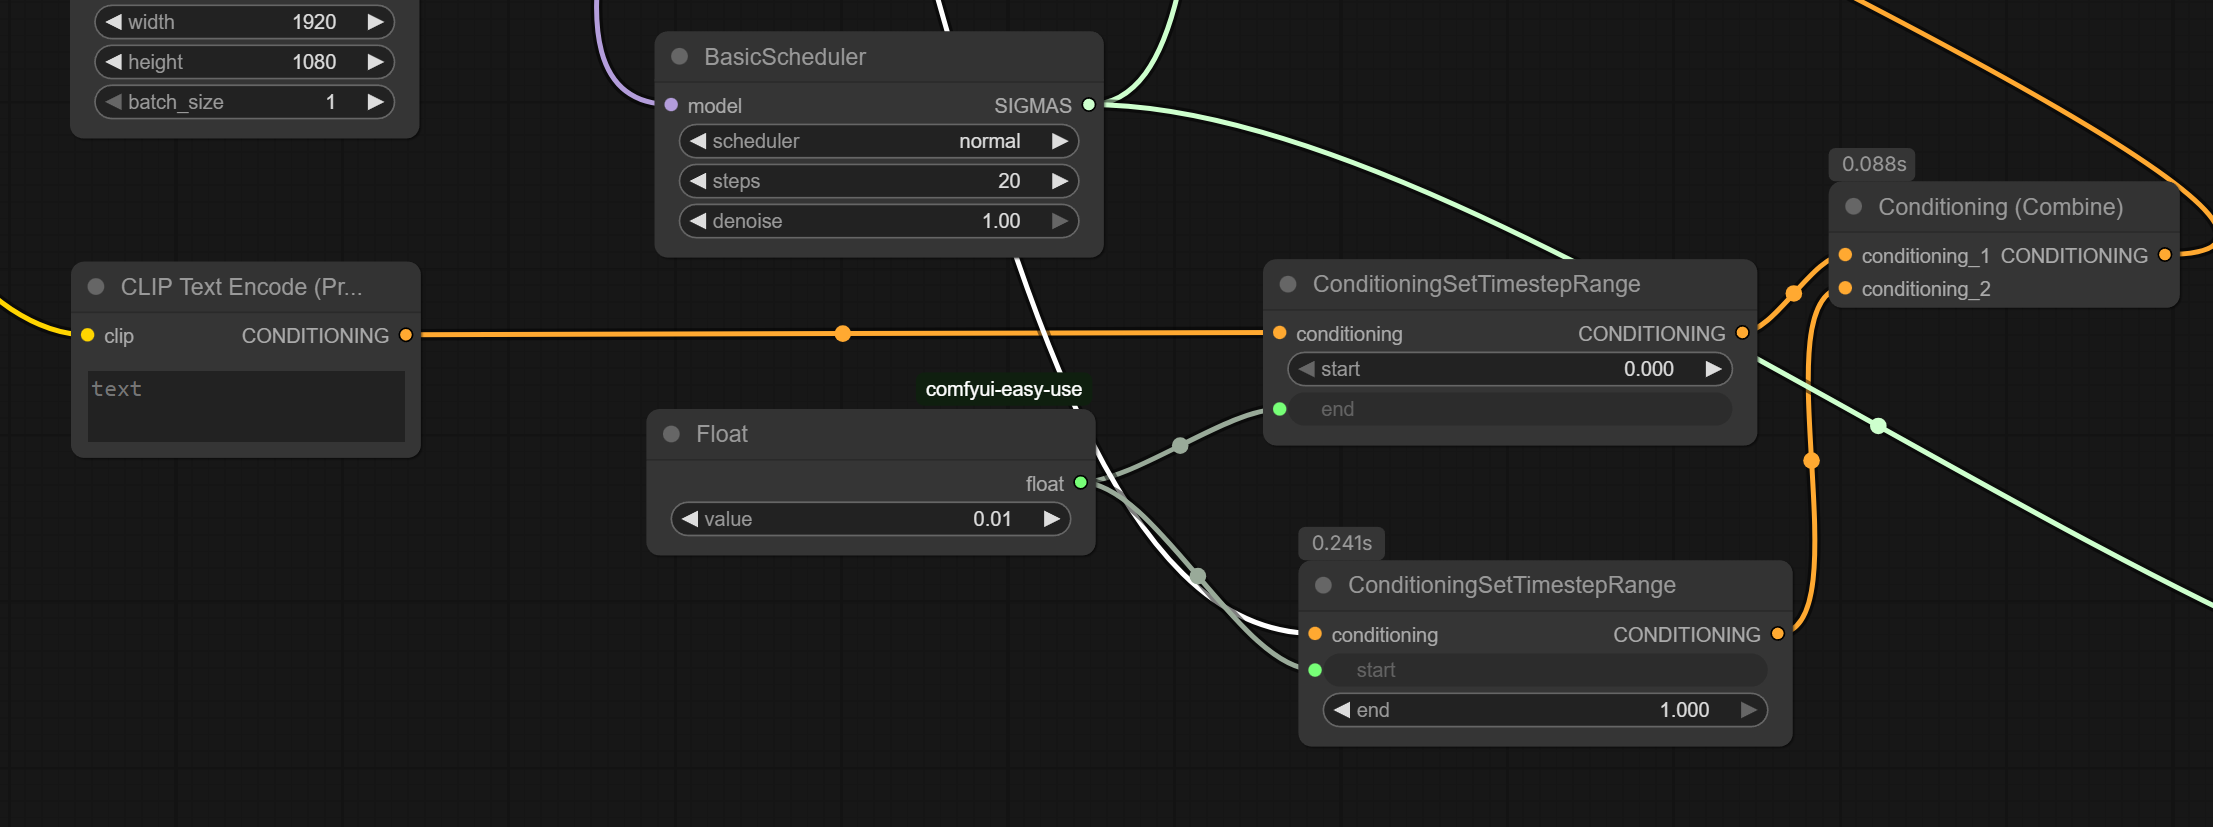Click the steps value field showing 20

coord(879,181)
